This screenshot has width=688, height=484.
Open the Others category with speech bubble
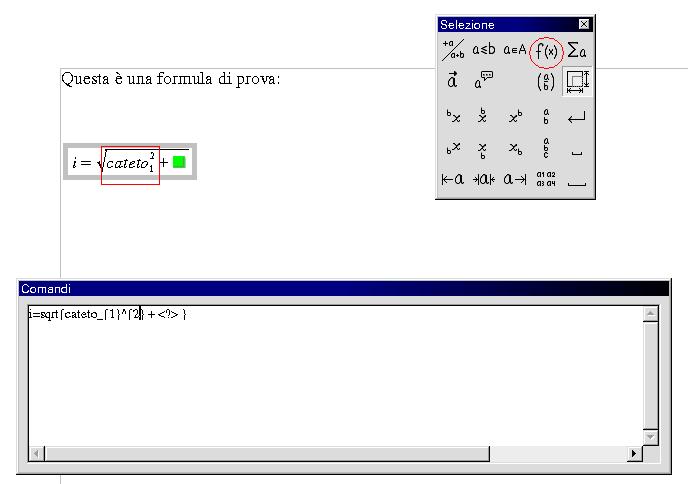[484, 81]
